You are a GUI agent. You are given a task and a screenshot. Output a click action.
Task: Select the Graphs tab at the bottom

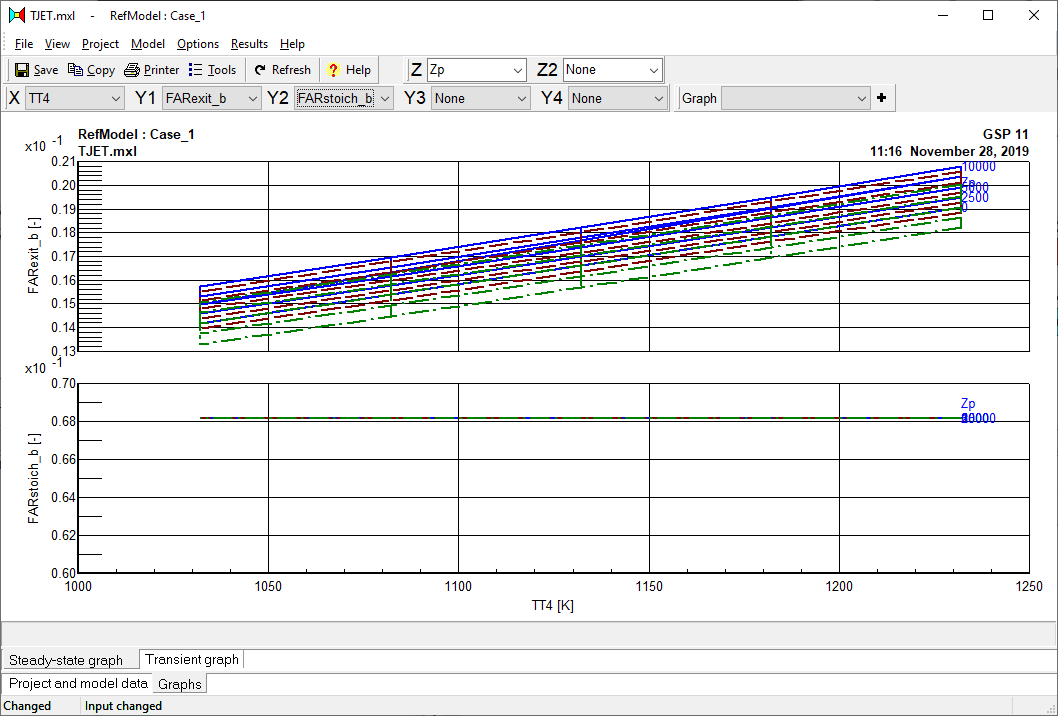(178, 684)
